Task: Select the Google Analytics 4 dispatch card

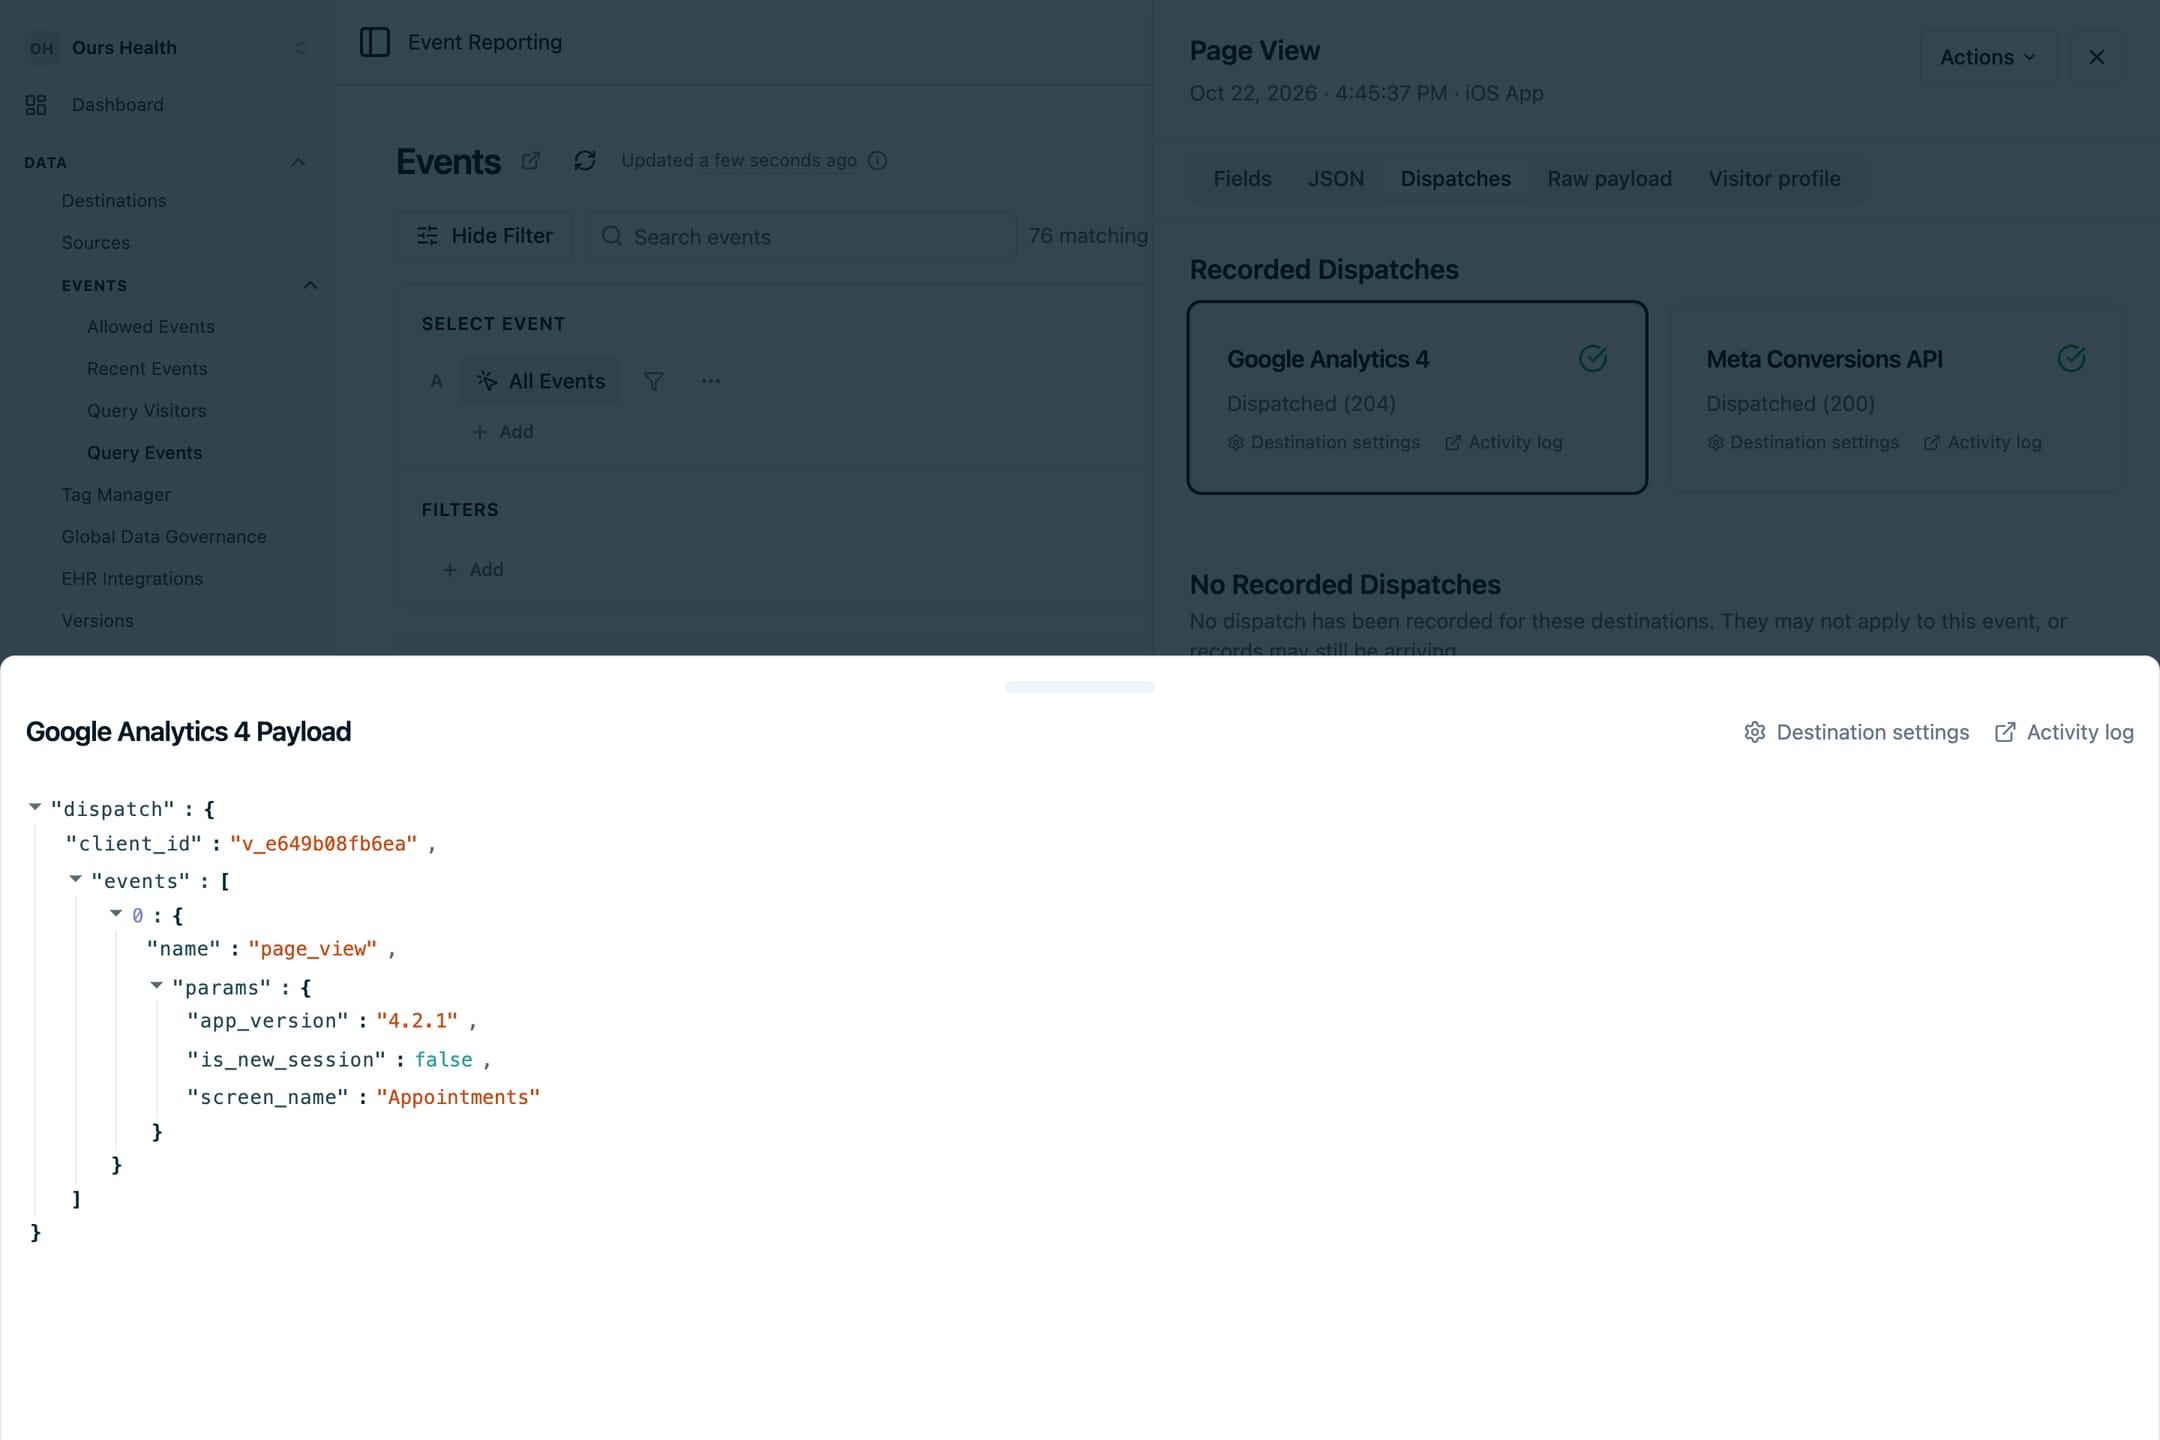Action: [1417, 397]
